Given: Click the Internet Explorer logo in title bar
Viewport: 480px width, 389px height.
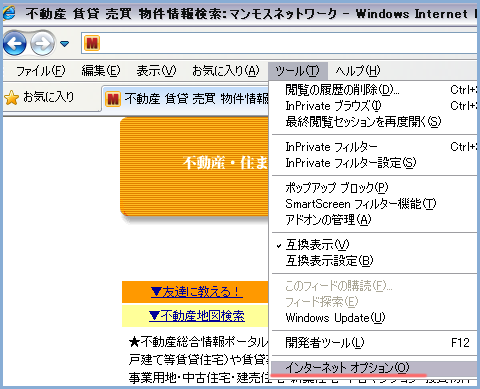Looking at the screenshot, I should click(9, 13).
